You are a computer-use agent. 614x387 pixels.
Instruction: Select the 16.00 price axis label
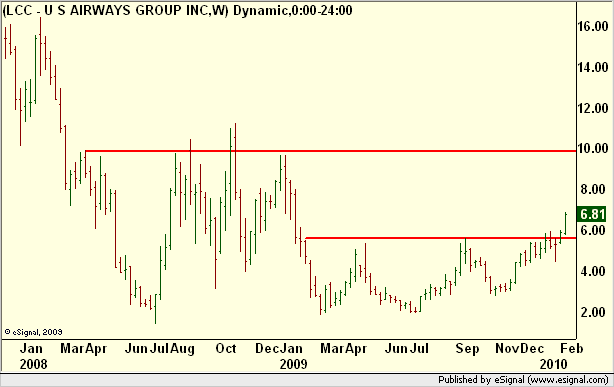(593, 27)
